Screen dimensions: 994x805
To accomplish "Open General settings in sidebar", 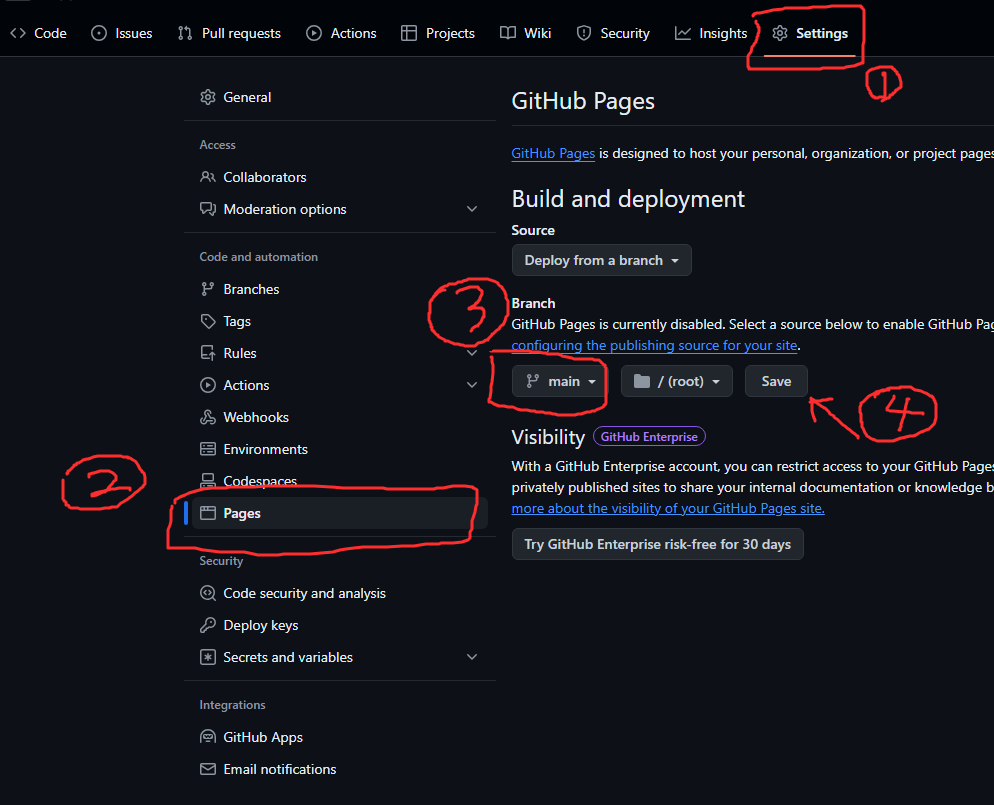I will 340,97.
